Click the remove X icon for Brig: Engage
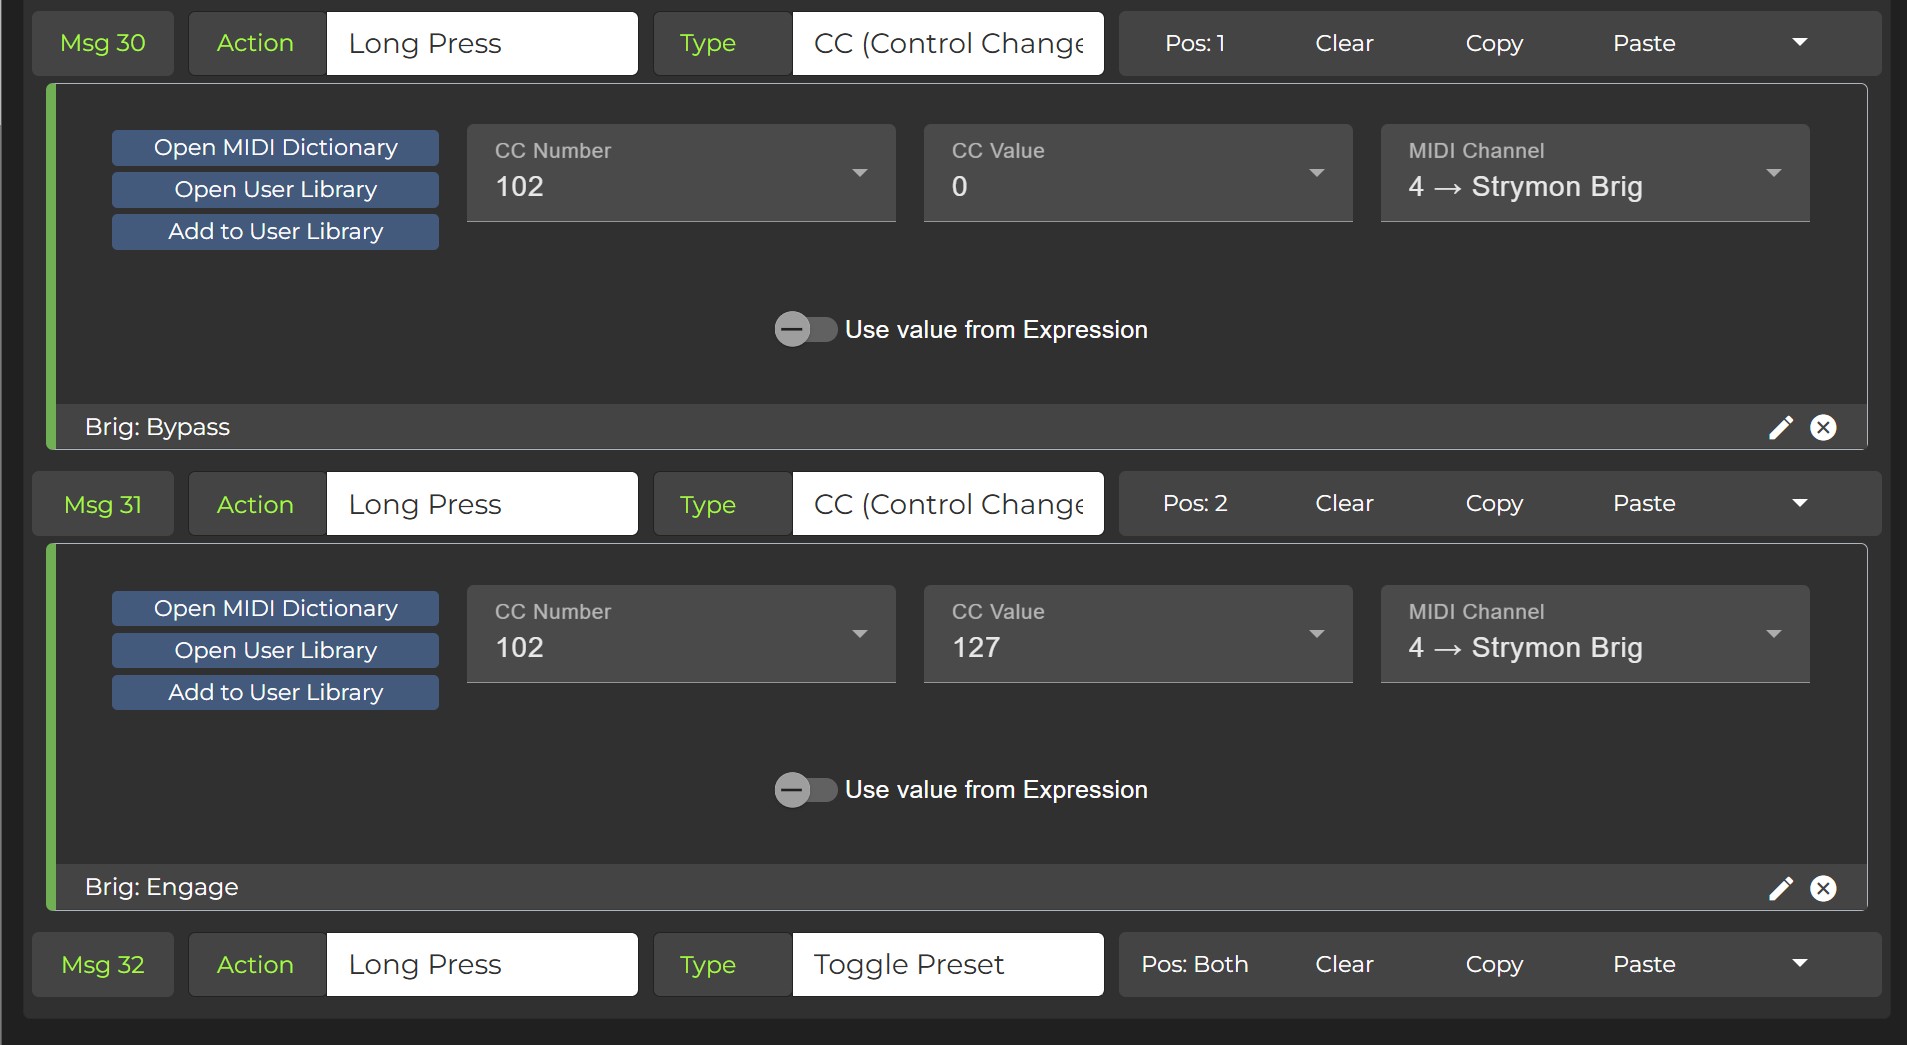Screen dimensions: 1907x1045 (1823, 888)
